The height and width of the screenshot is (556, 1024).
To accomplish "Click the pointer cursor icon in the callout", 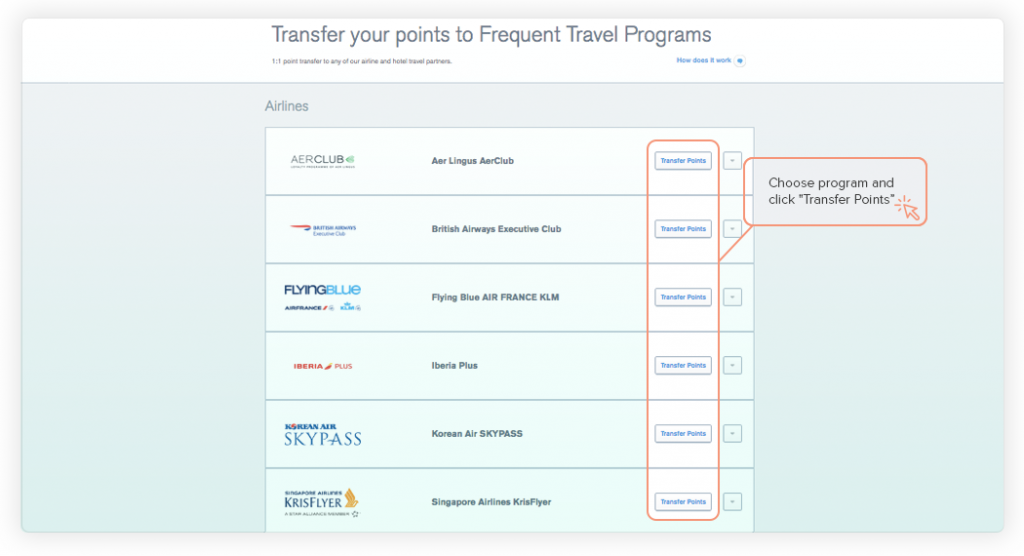I will coord(908,208).
